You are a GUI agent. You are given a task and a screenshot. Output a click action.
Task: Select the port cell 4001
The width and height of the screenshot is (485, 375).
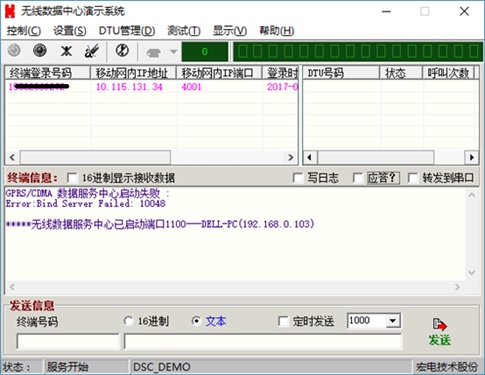tap(191, 87)
